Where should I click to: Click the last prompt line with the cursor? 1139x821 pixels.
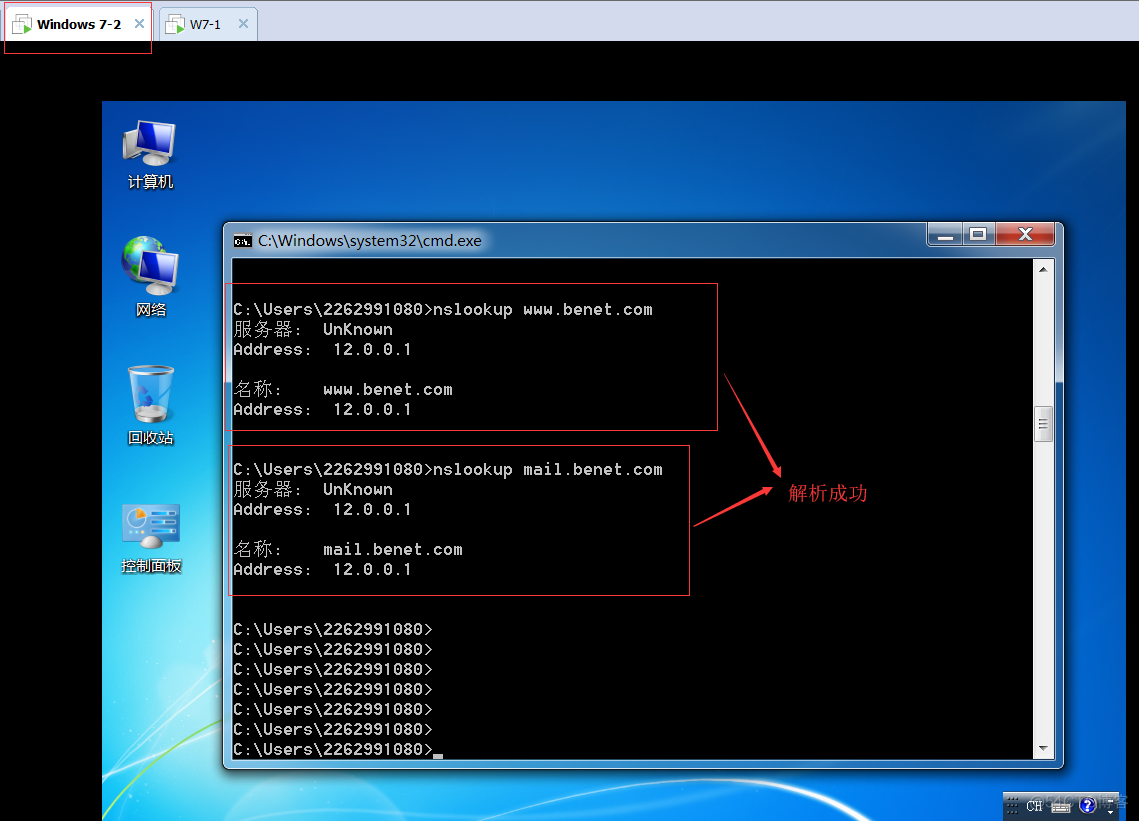(338, 749)
